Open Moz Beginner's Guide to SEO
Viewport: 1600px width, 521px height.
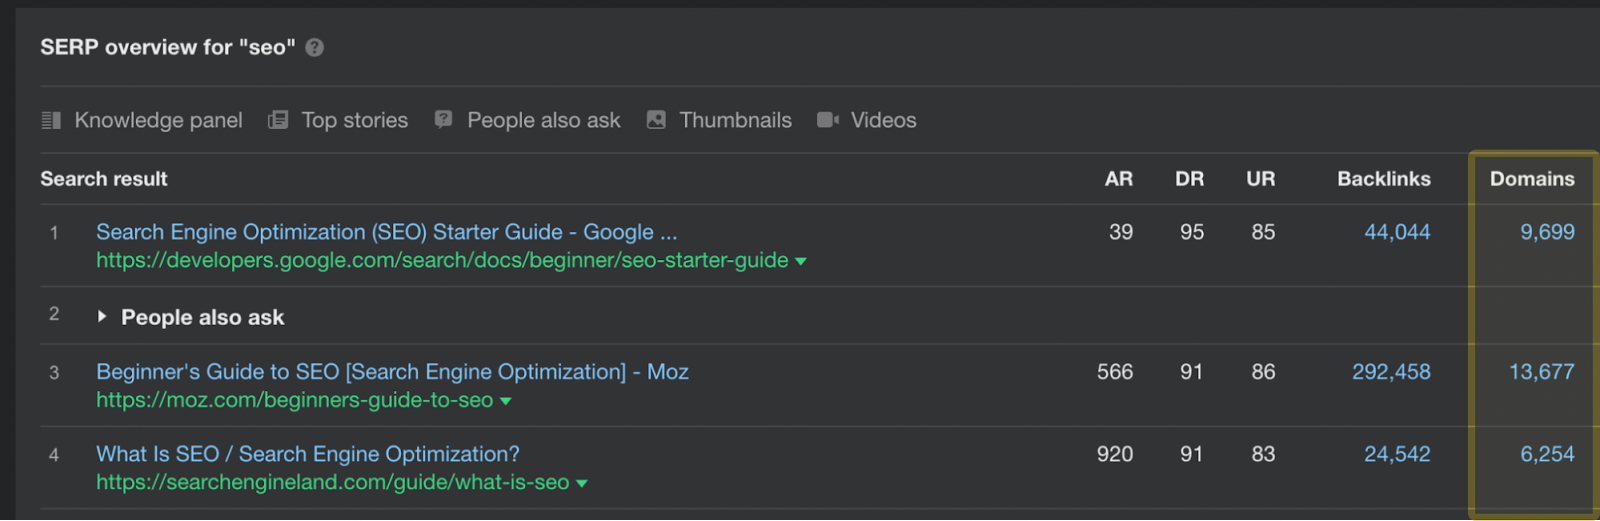click(x=392, y=372)
